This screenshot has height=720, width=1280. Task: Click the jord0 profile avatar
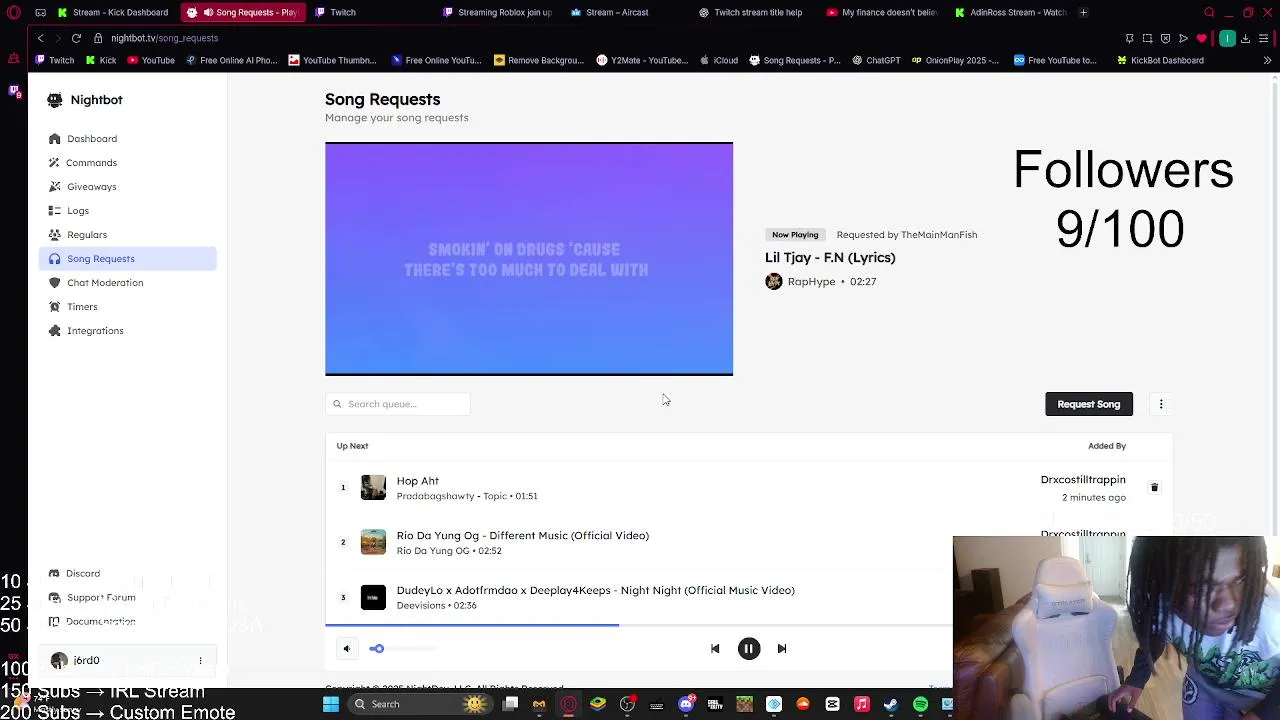pos(59,661)
